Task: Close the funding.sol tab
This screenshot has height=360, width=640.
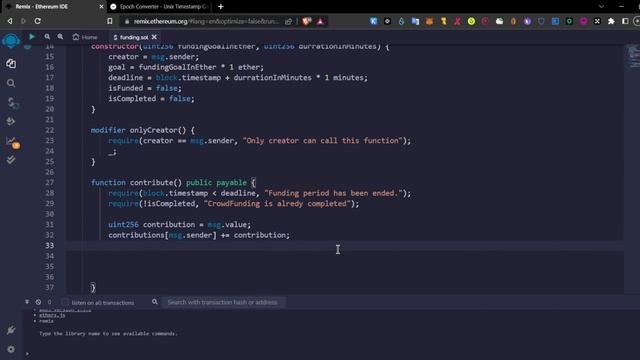Action: 154,37
